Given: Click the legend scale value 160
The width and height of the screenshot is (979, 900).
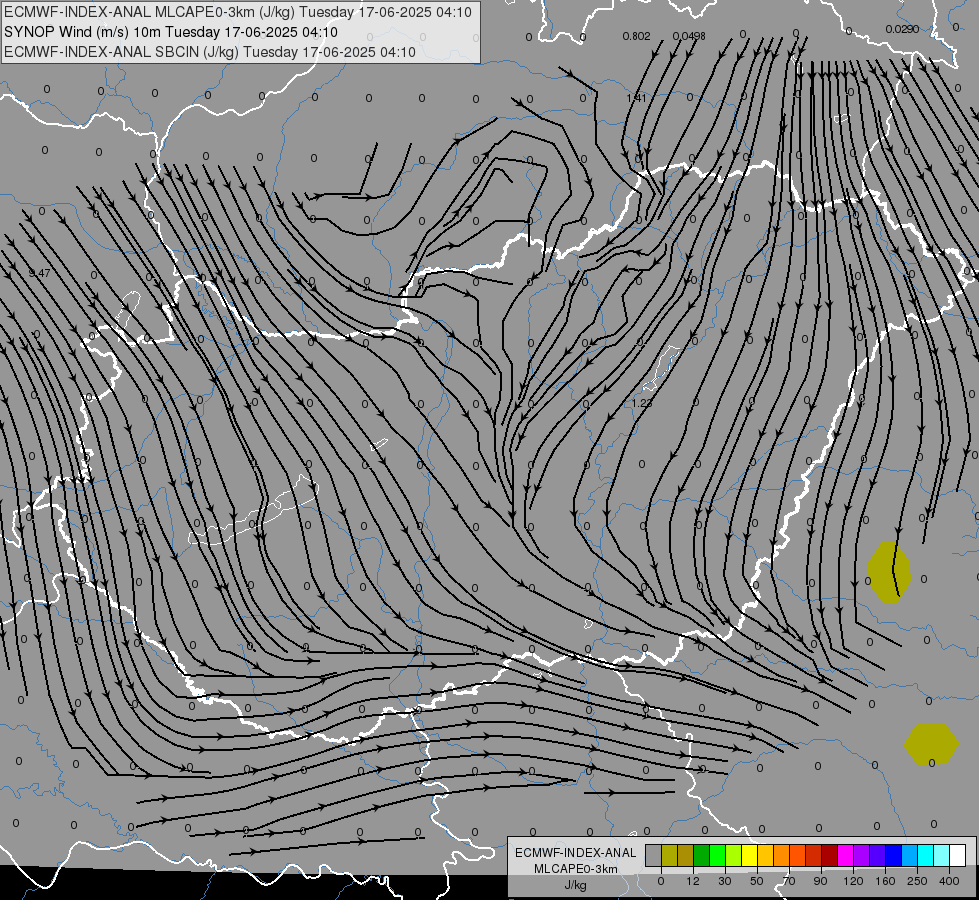Looking at the screenshot, I should coord(885,881).
